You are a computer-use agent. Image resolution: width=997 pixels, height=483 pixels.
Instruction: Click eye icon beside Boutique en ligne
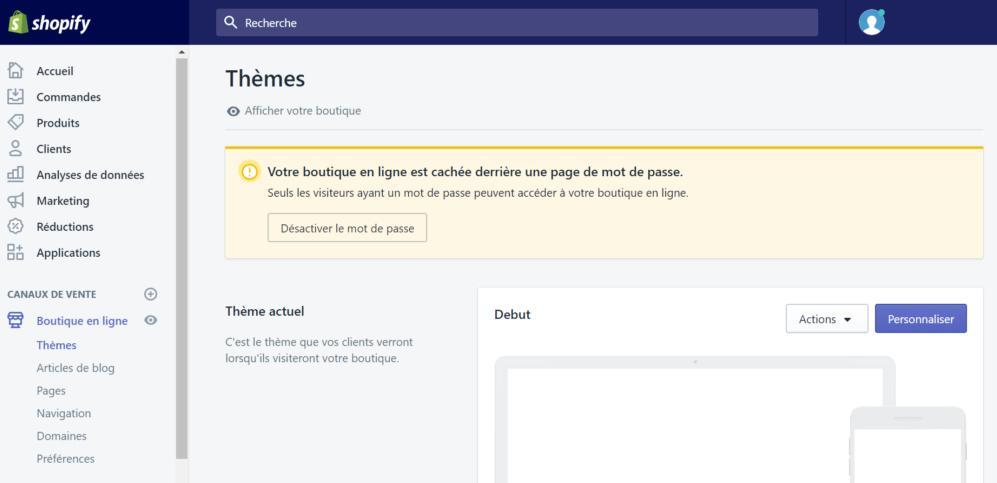pos(151,321)
